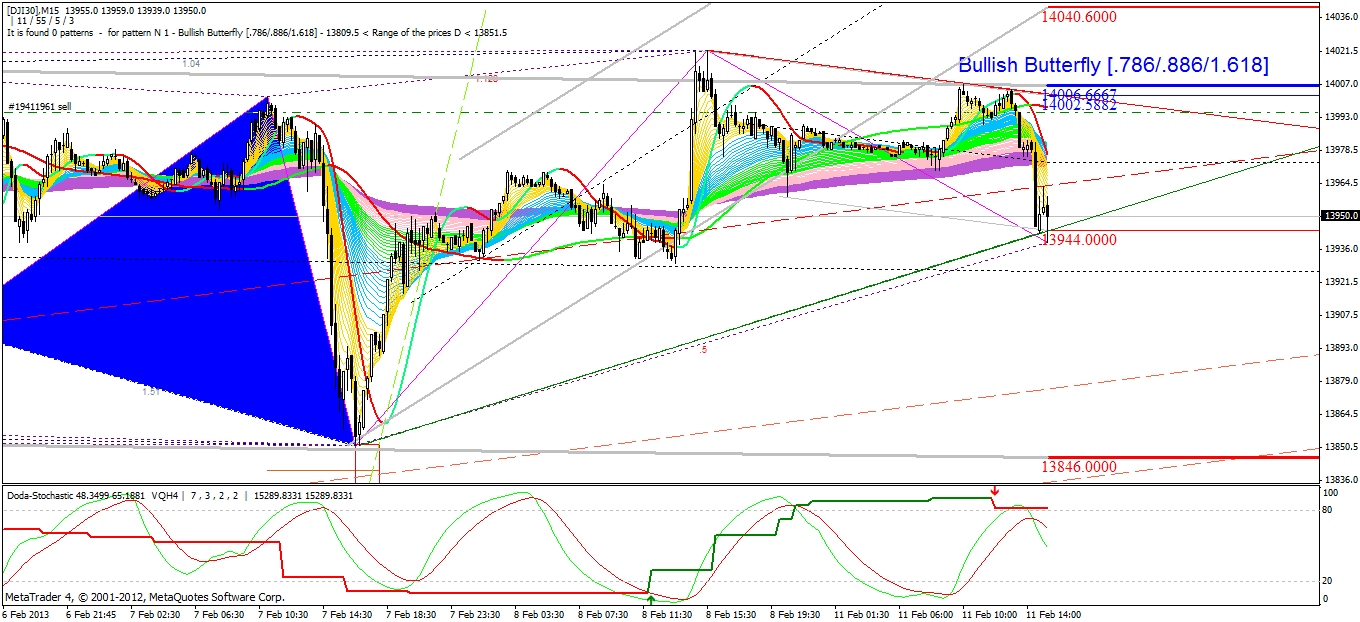Click 13964.0 on the price axis
Image resolution: width=1360 pixels, height=622 pixels.
tap(1339, 183)
